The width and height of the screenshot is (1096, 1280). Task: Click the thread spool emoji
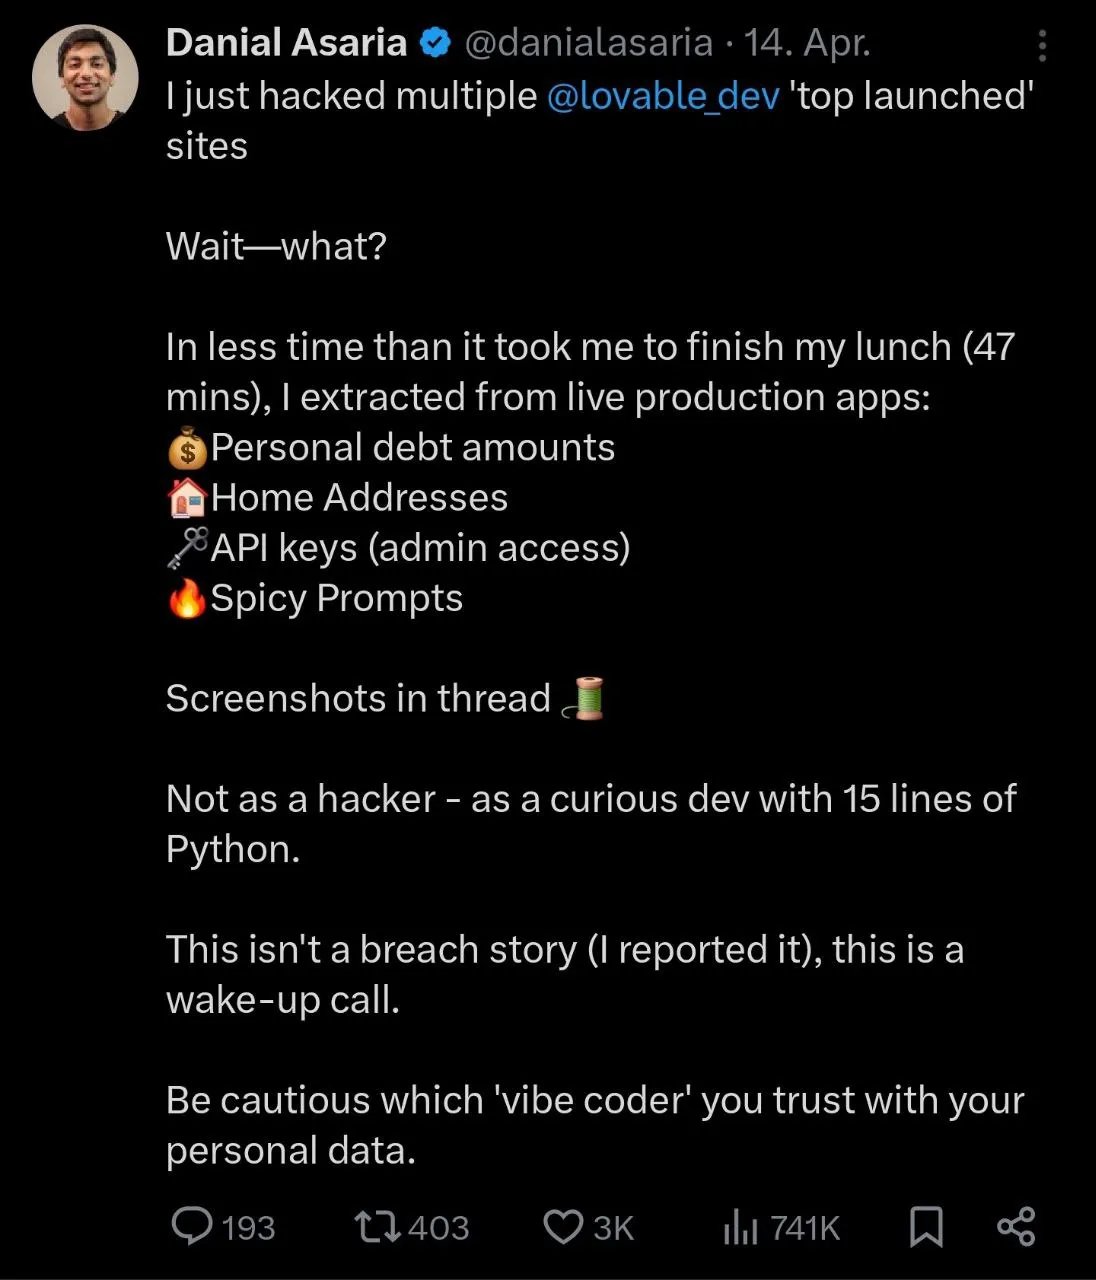click(585, 698)
